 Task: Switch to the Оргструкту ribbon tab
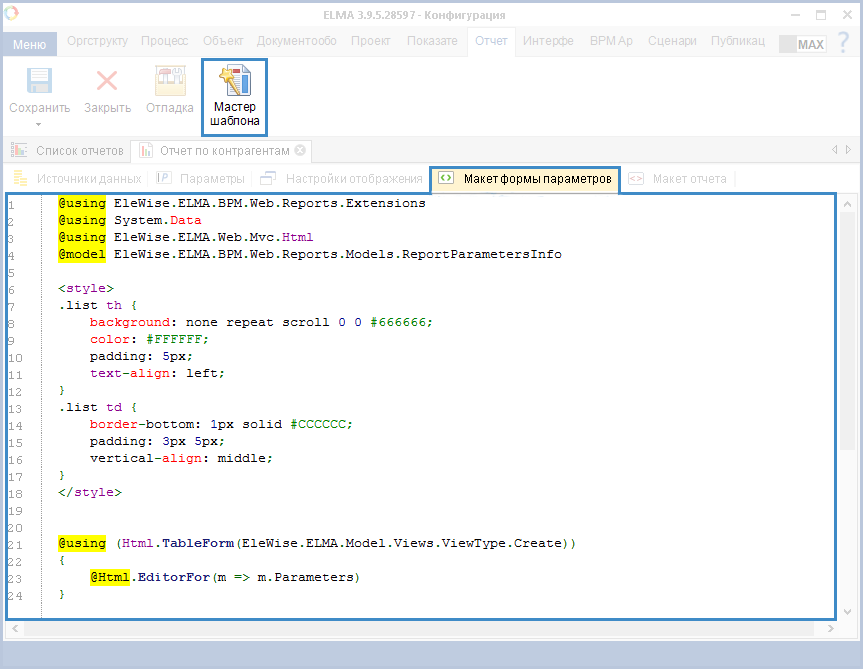click(x=97, y=41)
